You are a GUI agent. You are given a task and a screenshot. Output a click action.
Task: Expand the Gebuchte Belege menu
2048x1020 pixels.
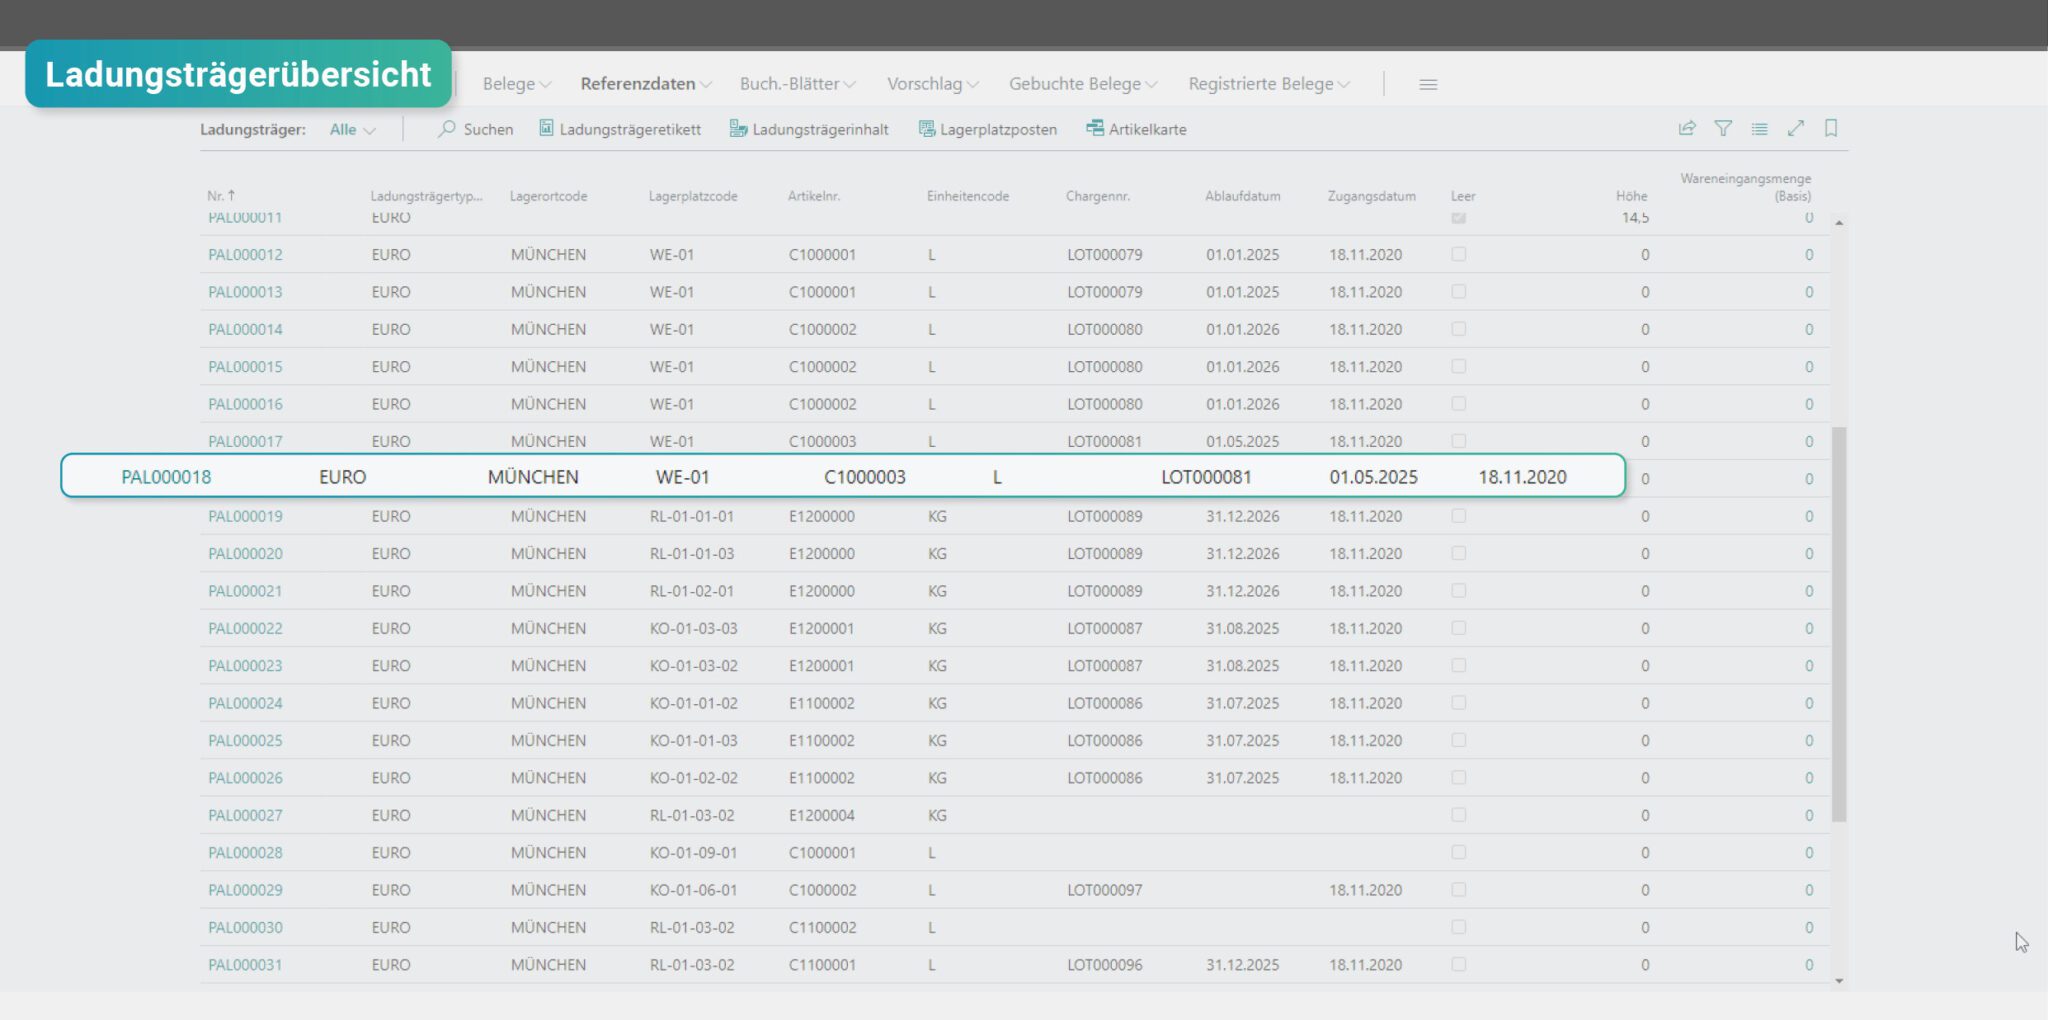[x=1083, y=84]
